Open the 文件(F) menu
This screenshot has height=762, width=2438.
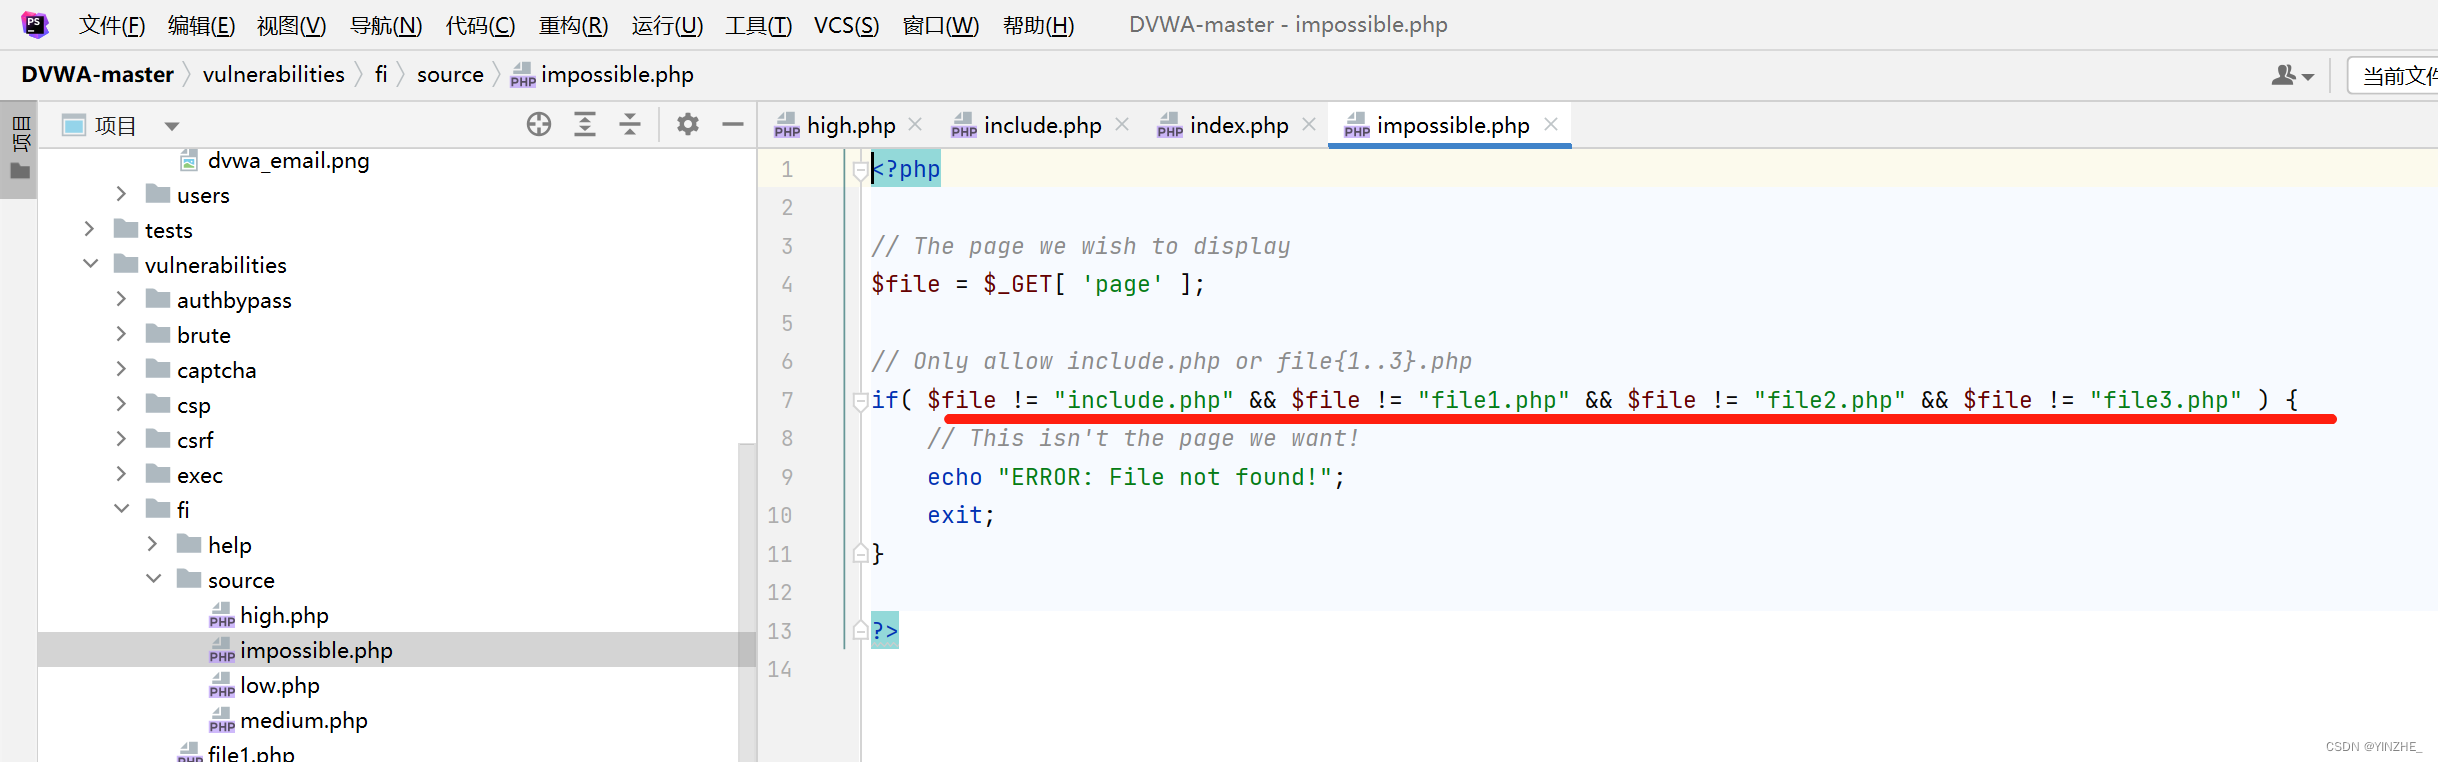(x=112, y=25)
